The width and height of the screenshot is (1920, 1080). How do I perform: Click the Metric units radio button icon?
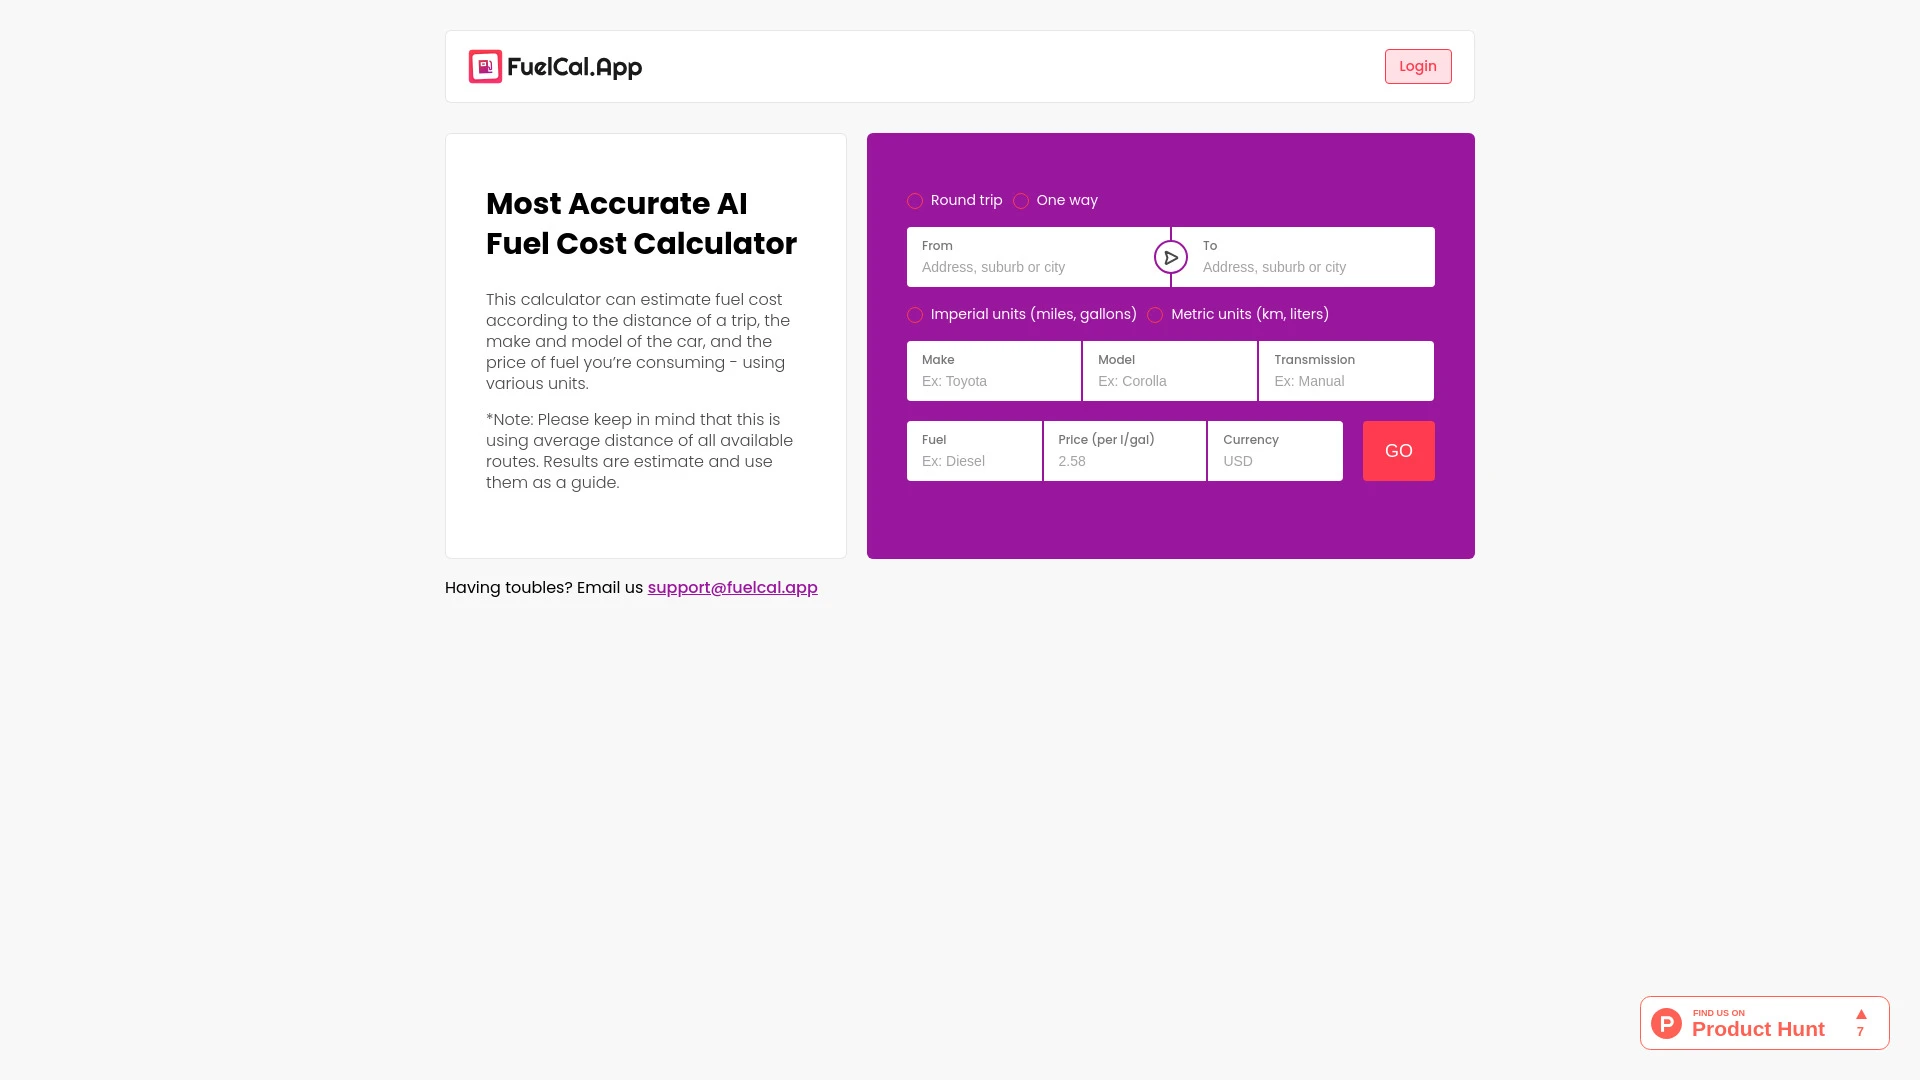click(x=1155, y=314)
